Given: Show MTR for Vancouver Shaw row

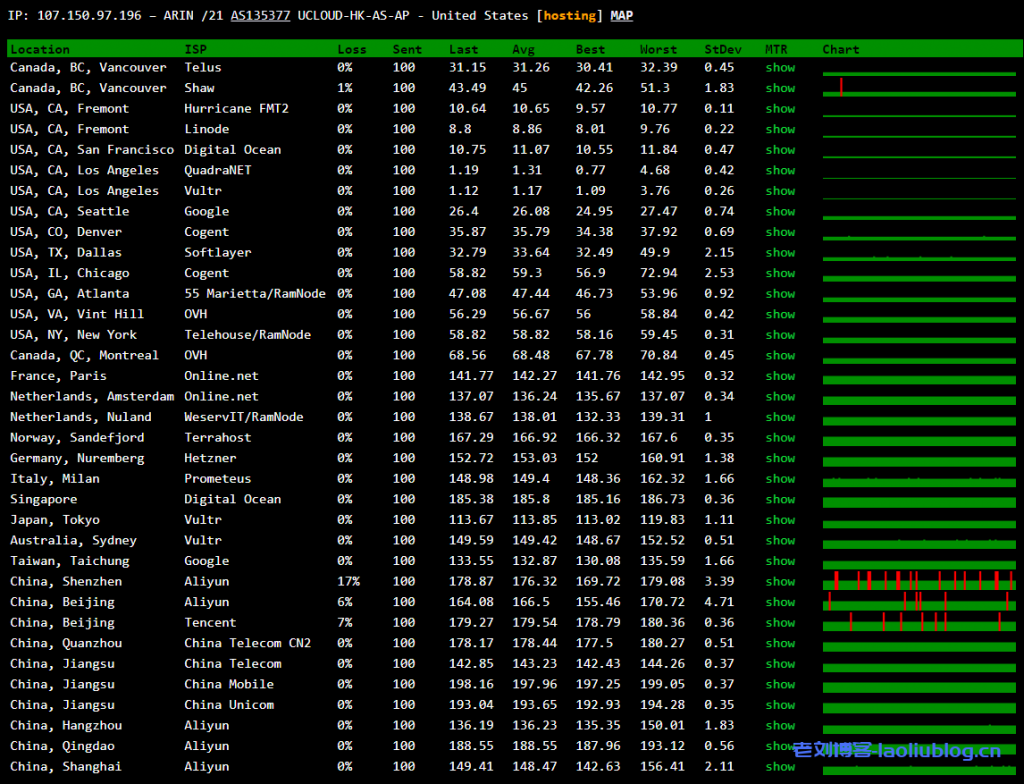Looking at the screenshot, I should pyautogui.click(x=780, y=88).
